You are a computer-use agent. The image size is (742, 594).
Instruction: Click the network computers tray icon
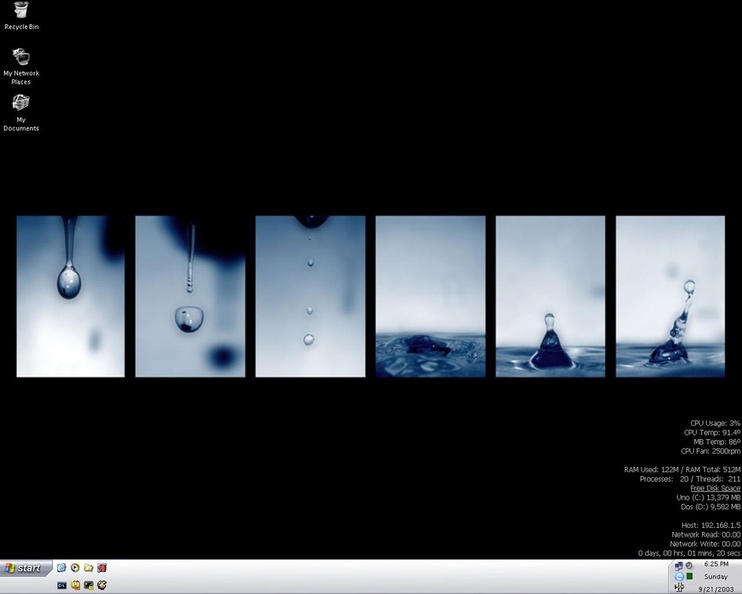679,566
